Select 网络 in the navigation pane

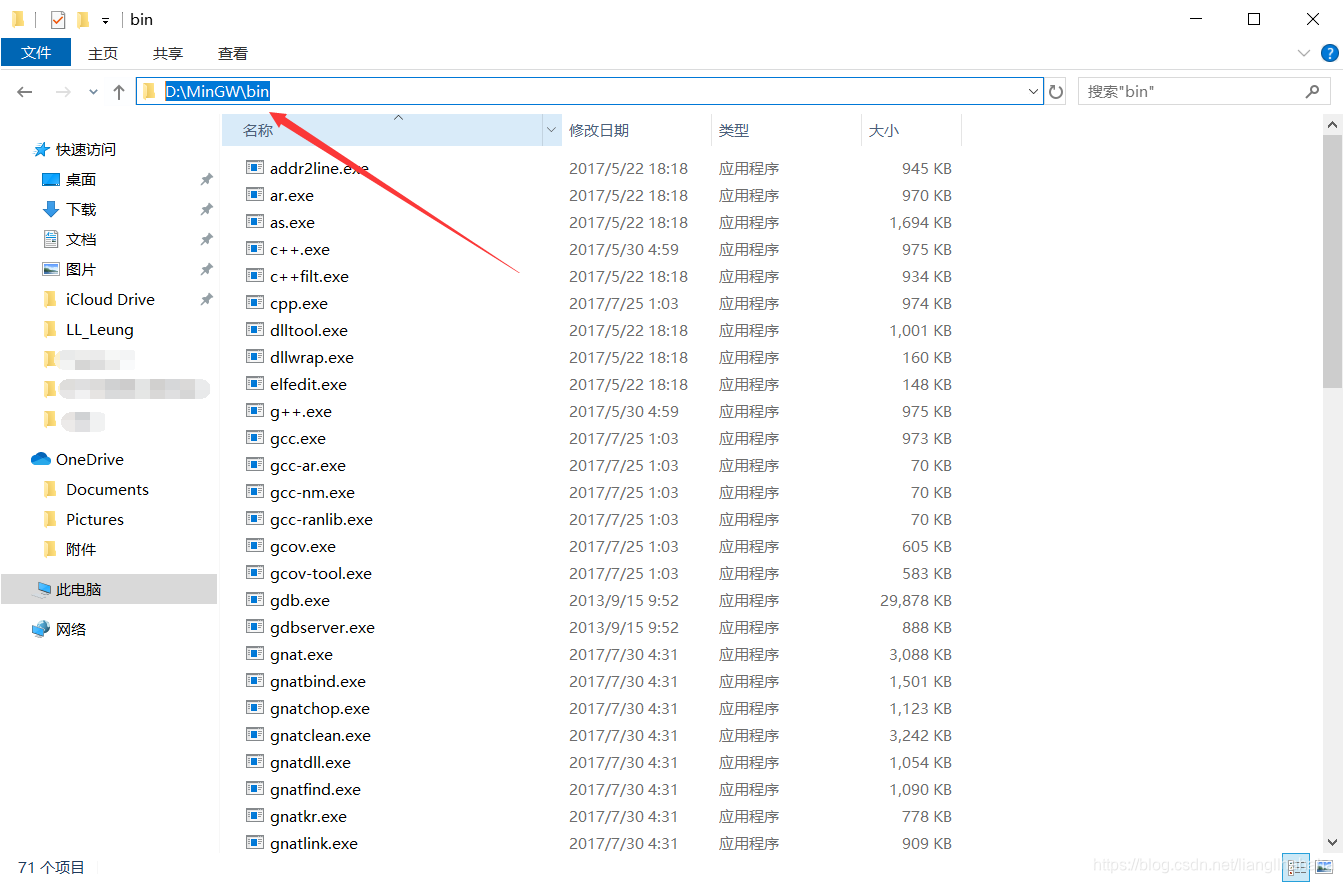(71, 629)
